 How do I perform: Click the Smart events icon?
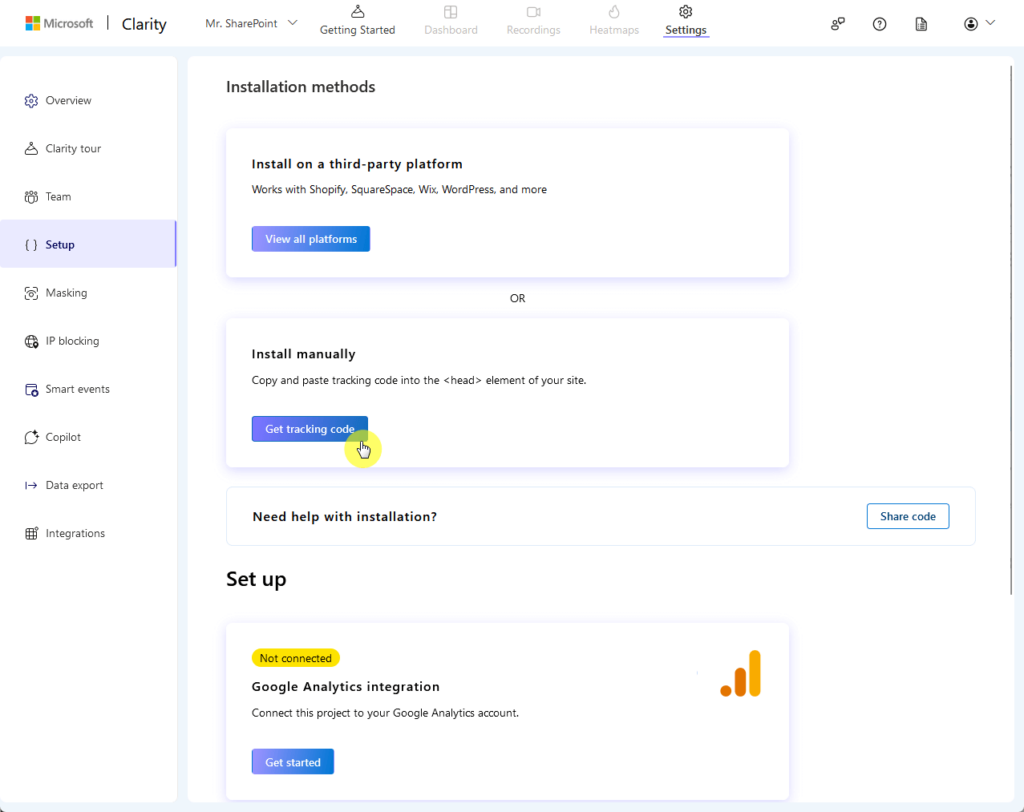tap(31, 389)
